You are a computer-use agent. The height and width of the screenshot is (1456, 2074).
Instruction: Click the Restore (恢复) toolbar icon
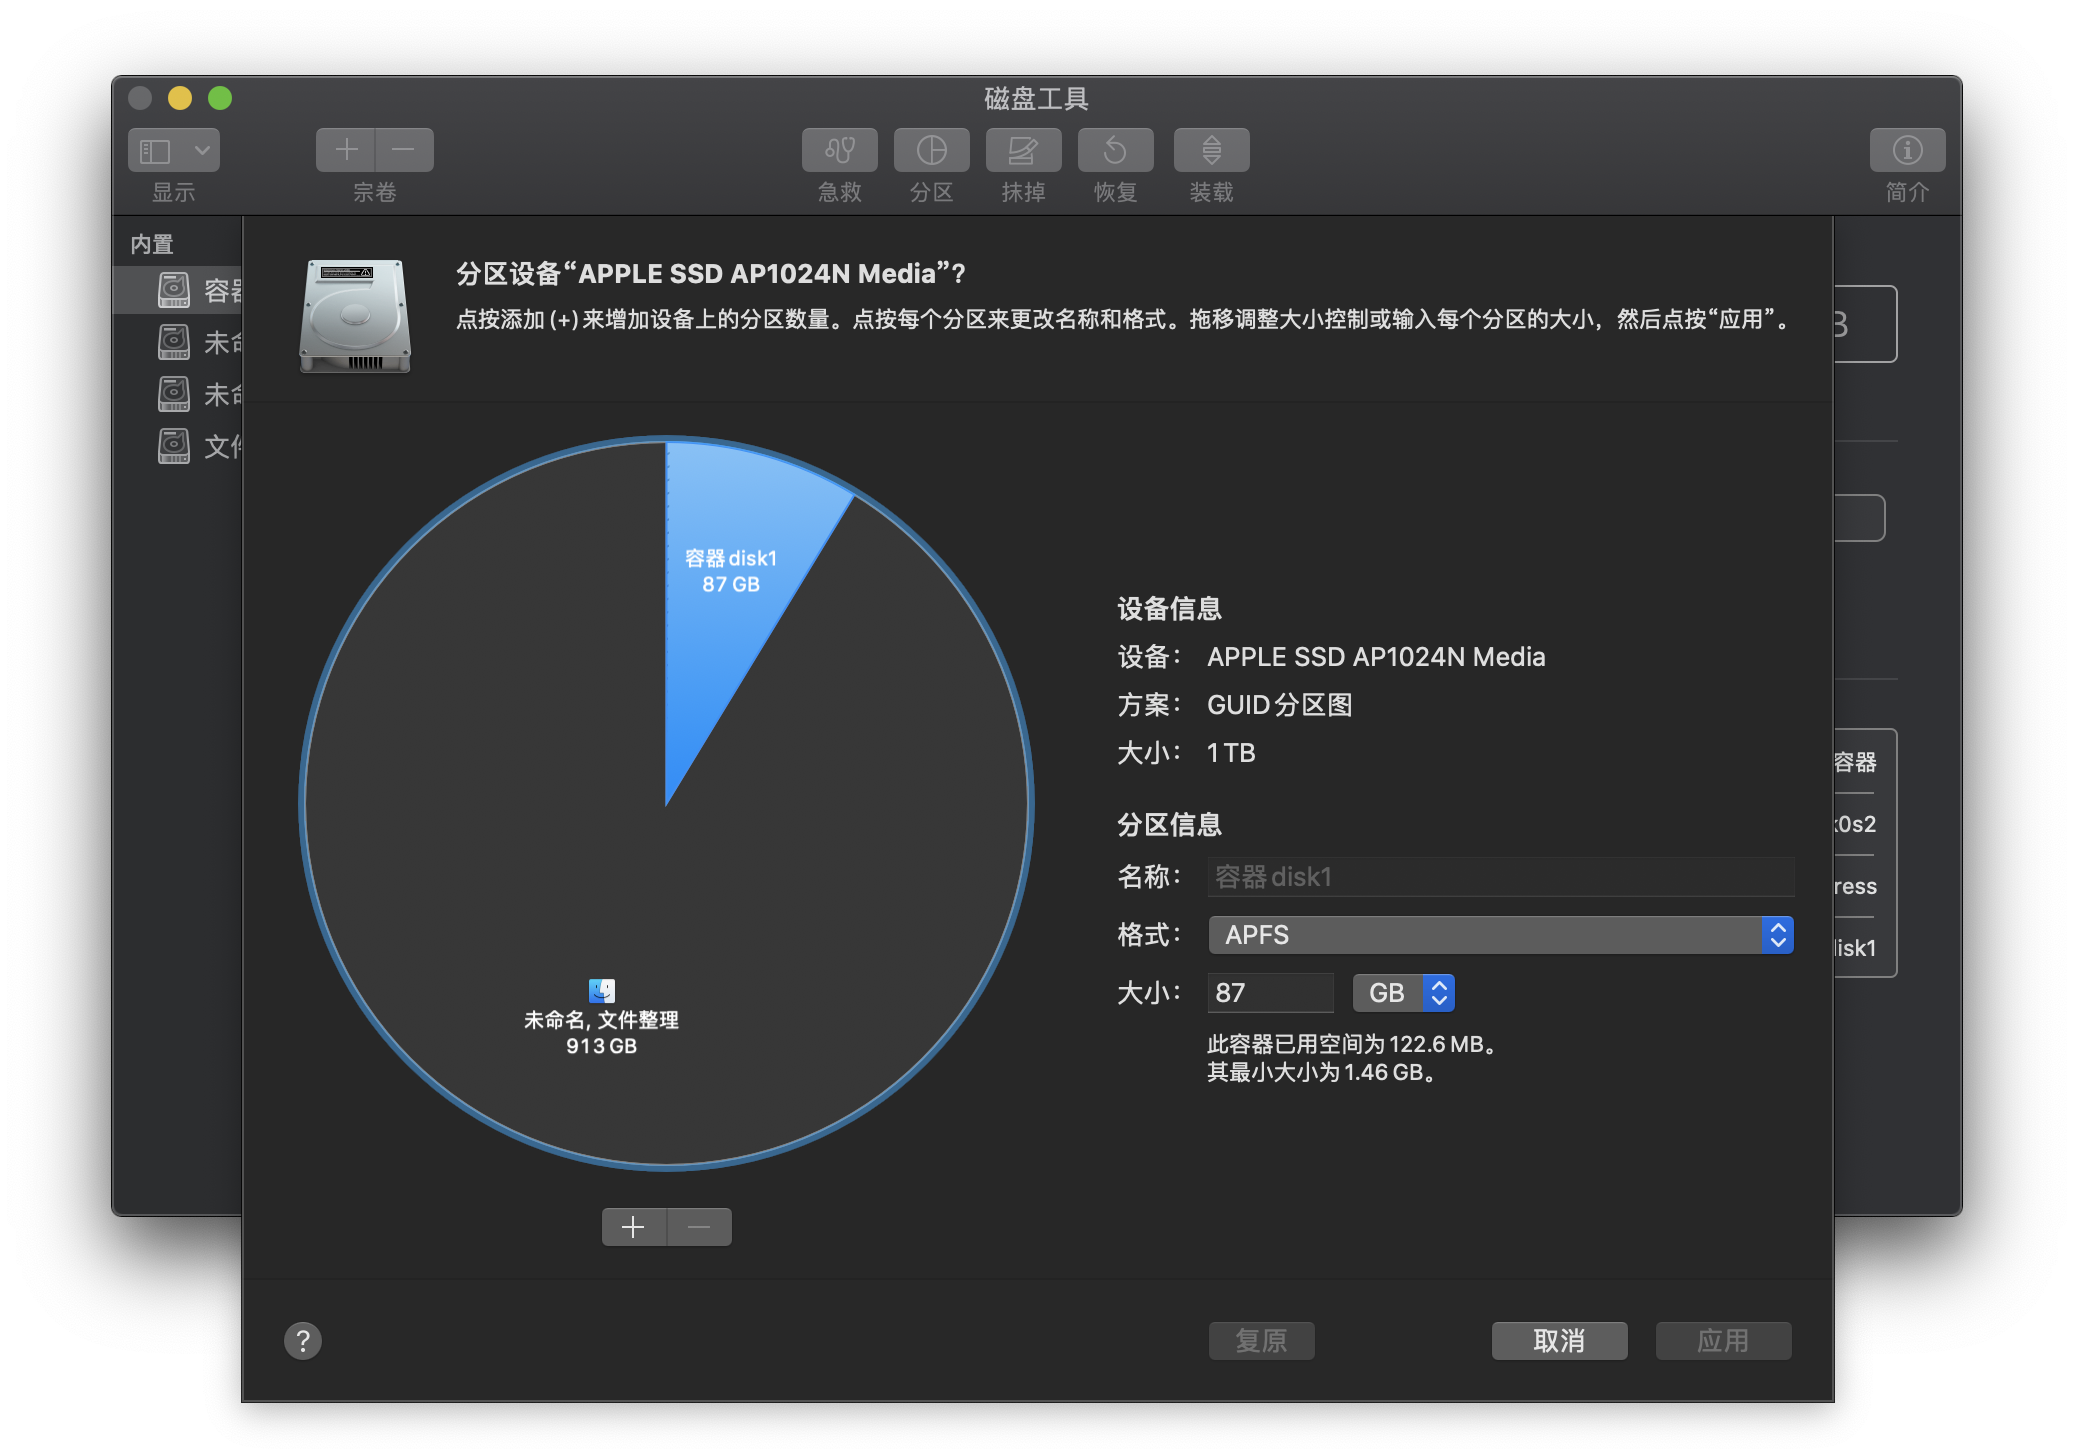pyautogui.click(x=1115, y=150)
